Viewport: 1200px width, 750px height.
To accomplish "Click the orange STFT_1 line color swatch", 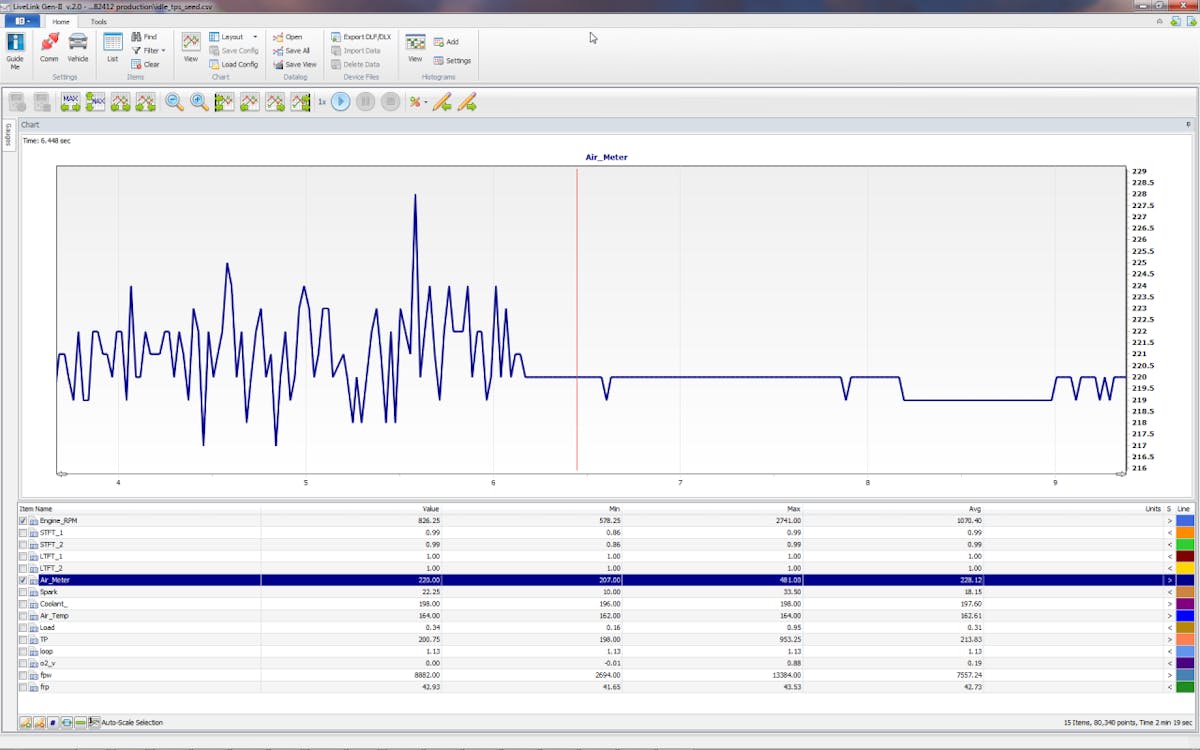I will (x=1185, y=533).
